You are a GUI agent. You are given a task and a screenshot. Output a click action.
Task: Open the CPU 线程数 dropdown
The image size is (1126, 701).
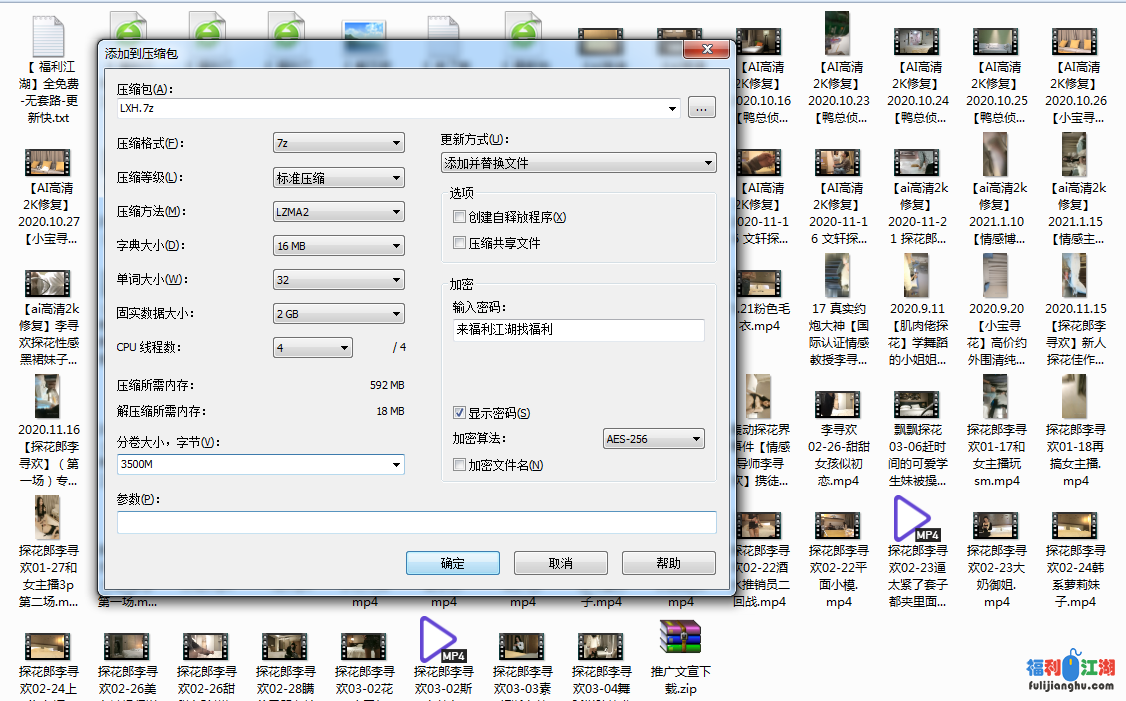pyautogui.click(x=312, y=348)
